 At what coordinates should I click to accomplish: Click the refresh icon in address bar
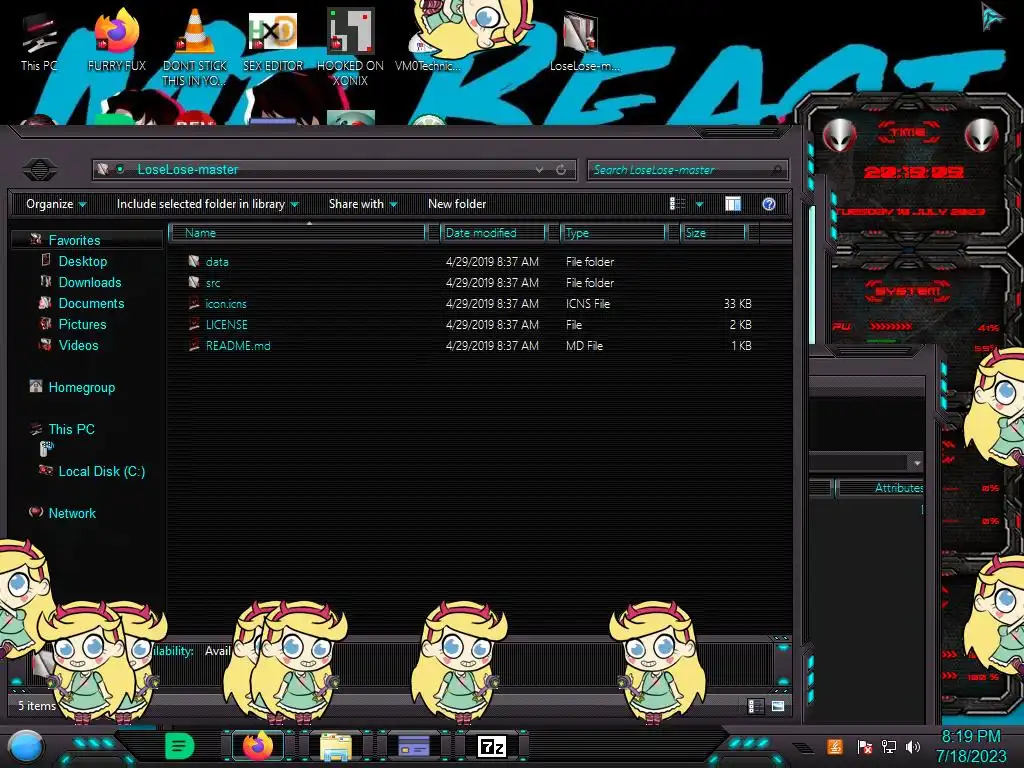[561, 170]
